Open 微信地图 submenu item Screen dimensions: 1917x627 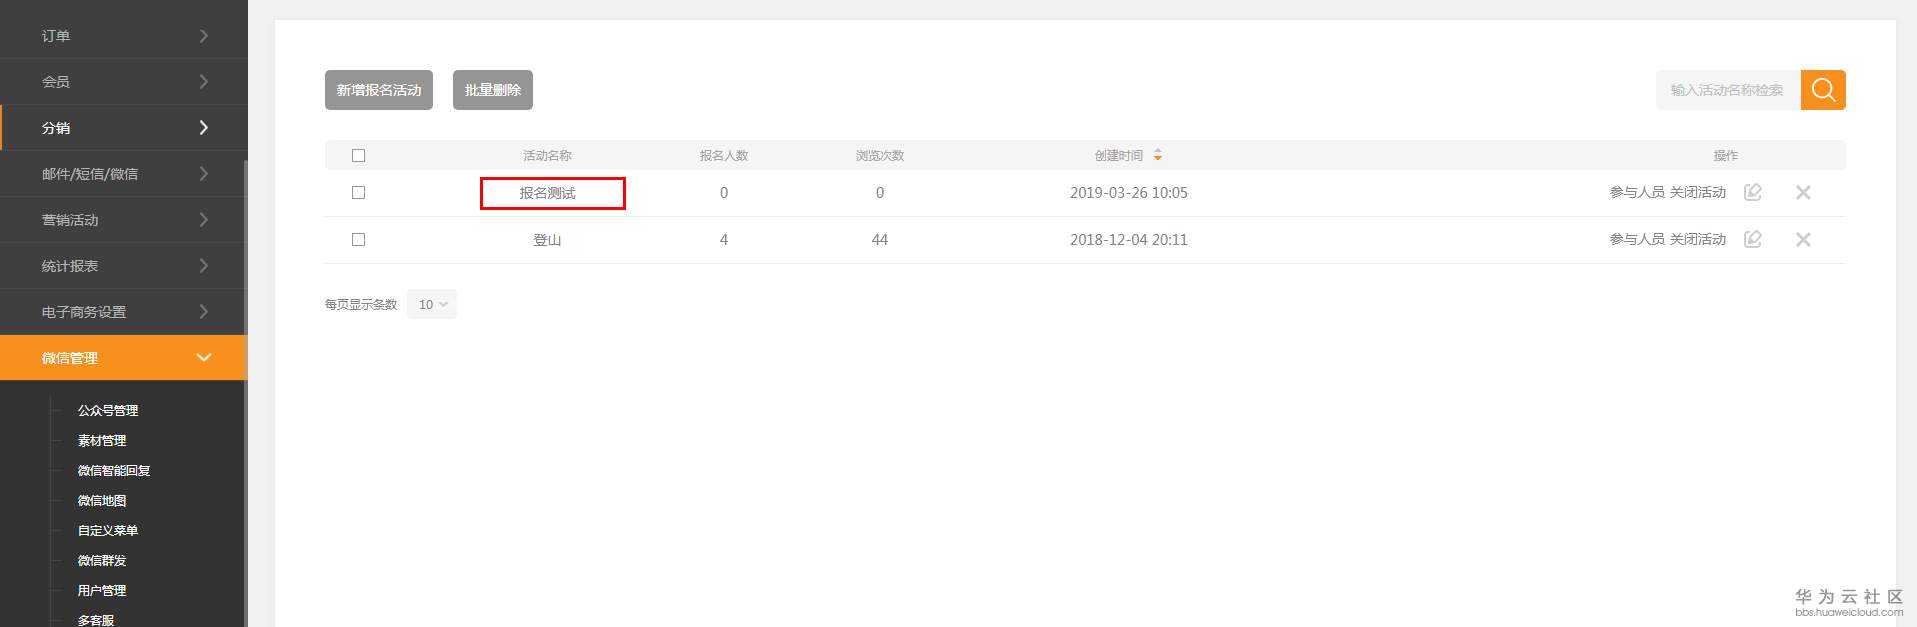[x=102, y=501]
